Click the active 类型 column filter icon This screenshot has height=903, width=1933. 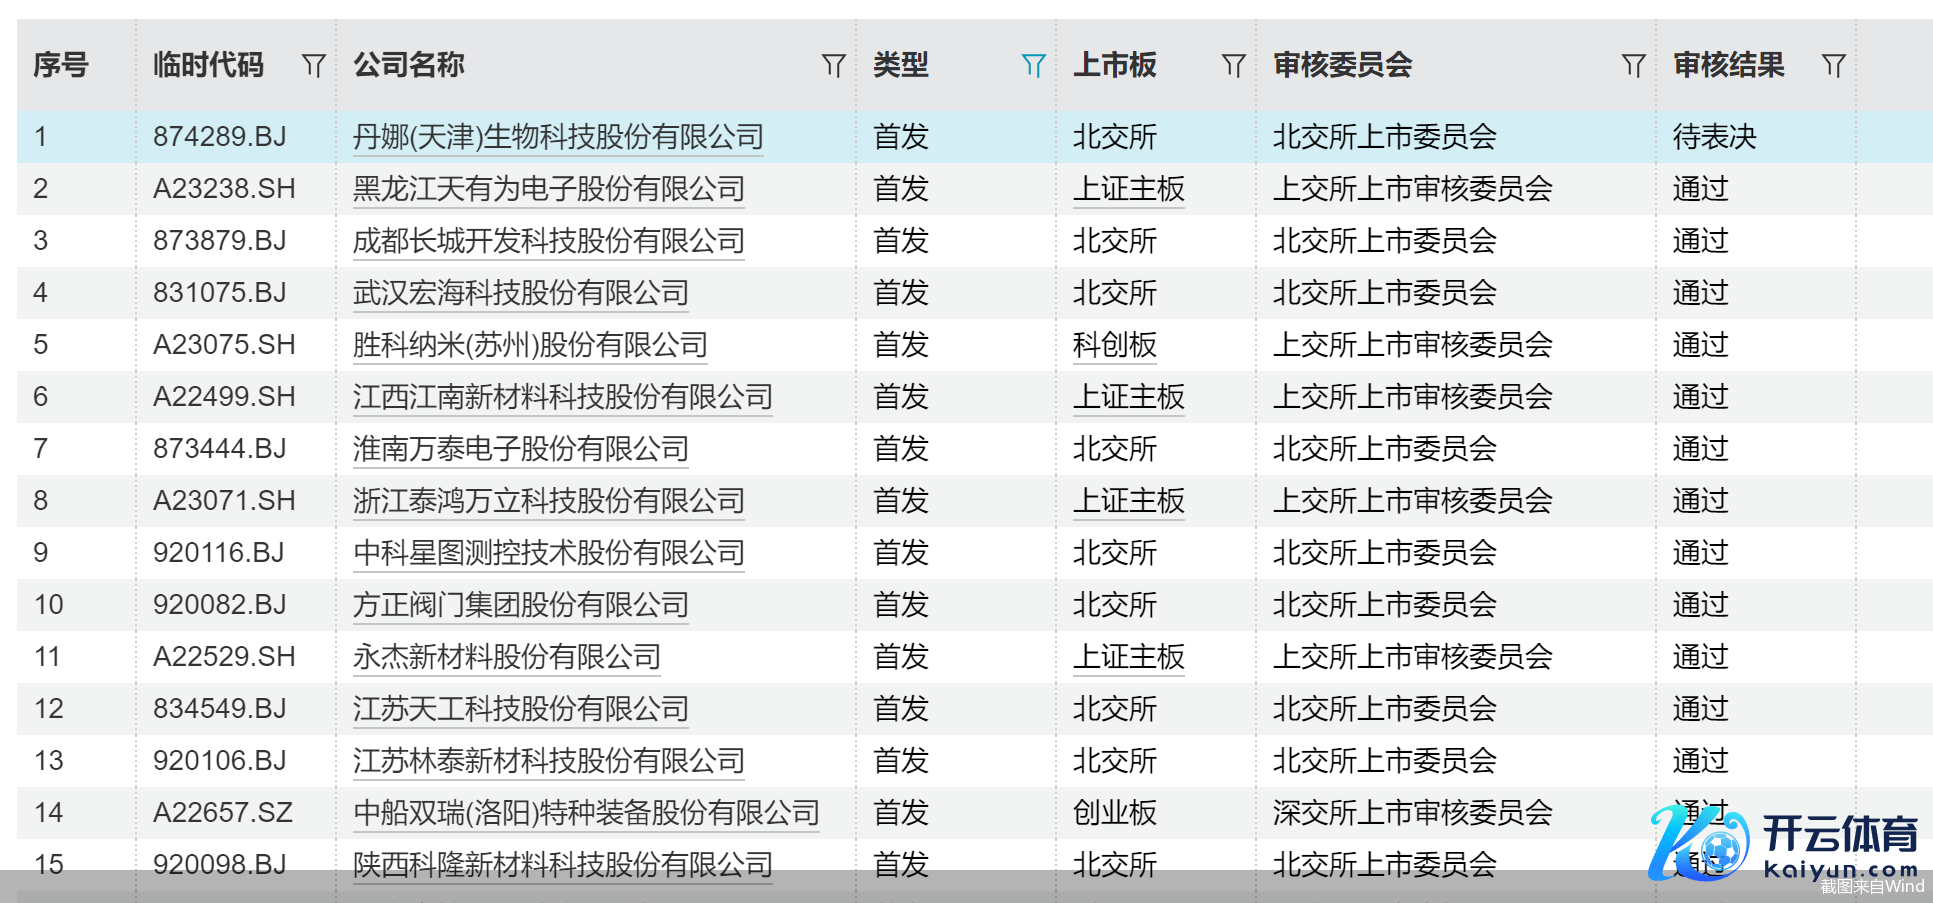pyautogui.click(x=1033, y=66)
